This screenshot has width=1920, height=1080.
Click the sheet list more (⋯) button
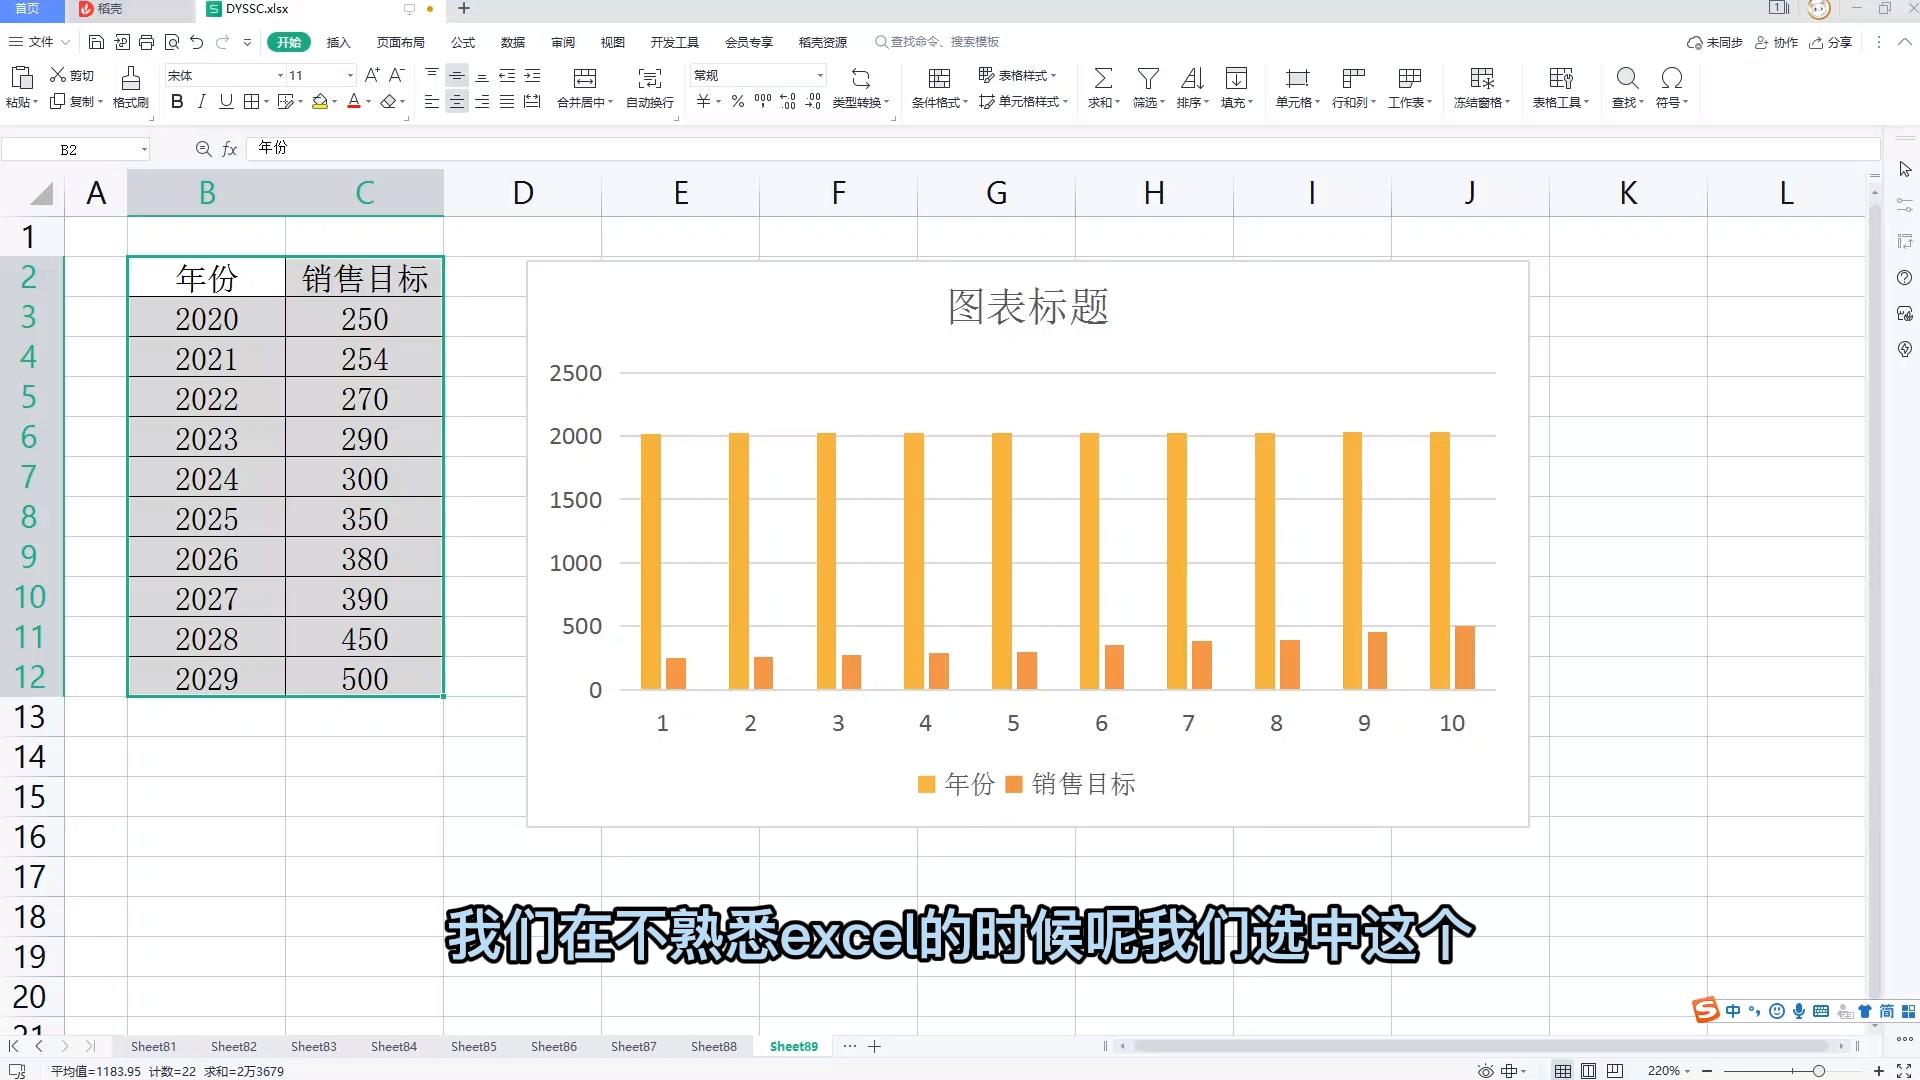850,1046
